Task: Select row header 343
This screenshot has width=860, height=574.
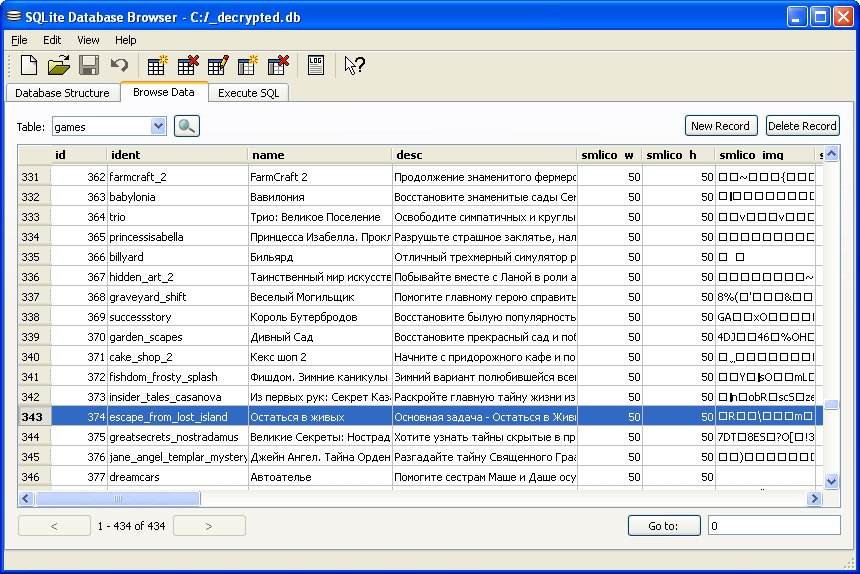Action: [x=35, y=417]
